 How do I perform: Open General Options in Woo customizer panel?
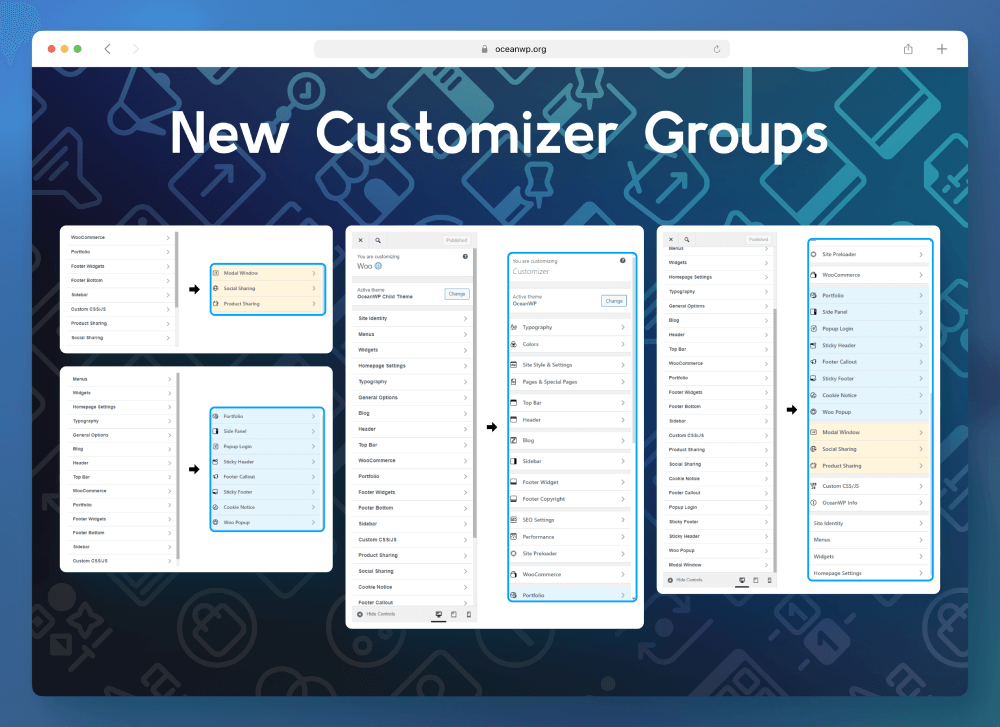(x=413, y=397)
